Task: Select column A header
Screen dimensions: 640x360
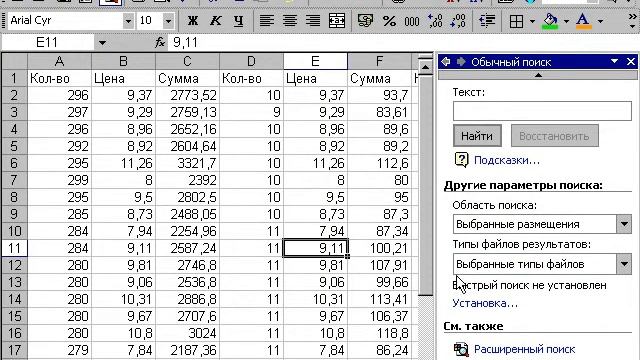Action: pos(59,61)
